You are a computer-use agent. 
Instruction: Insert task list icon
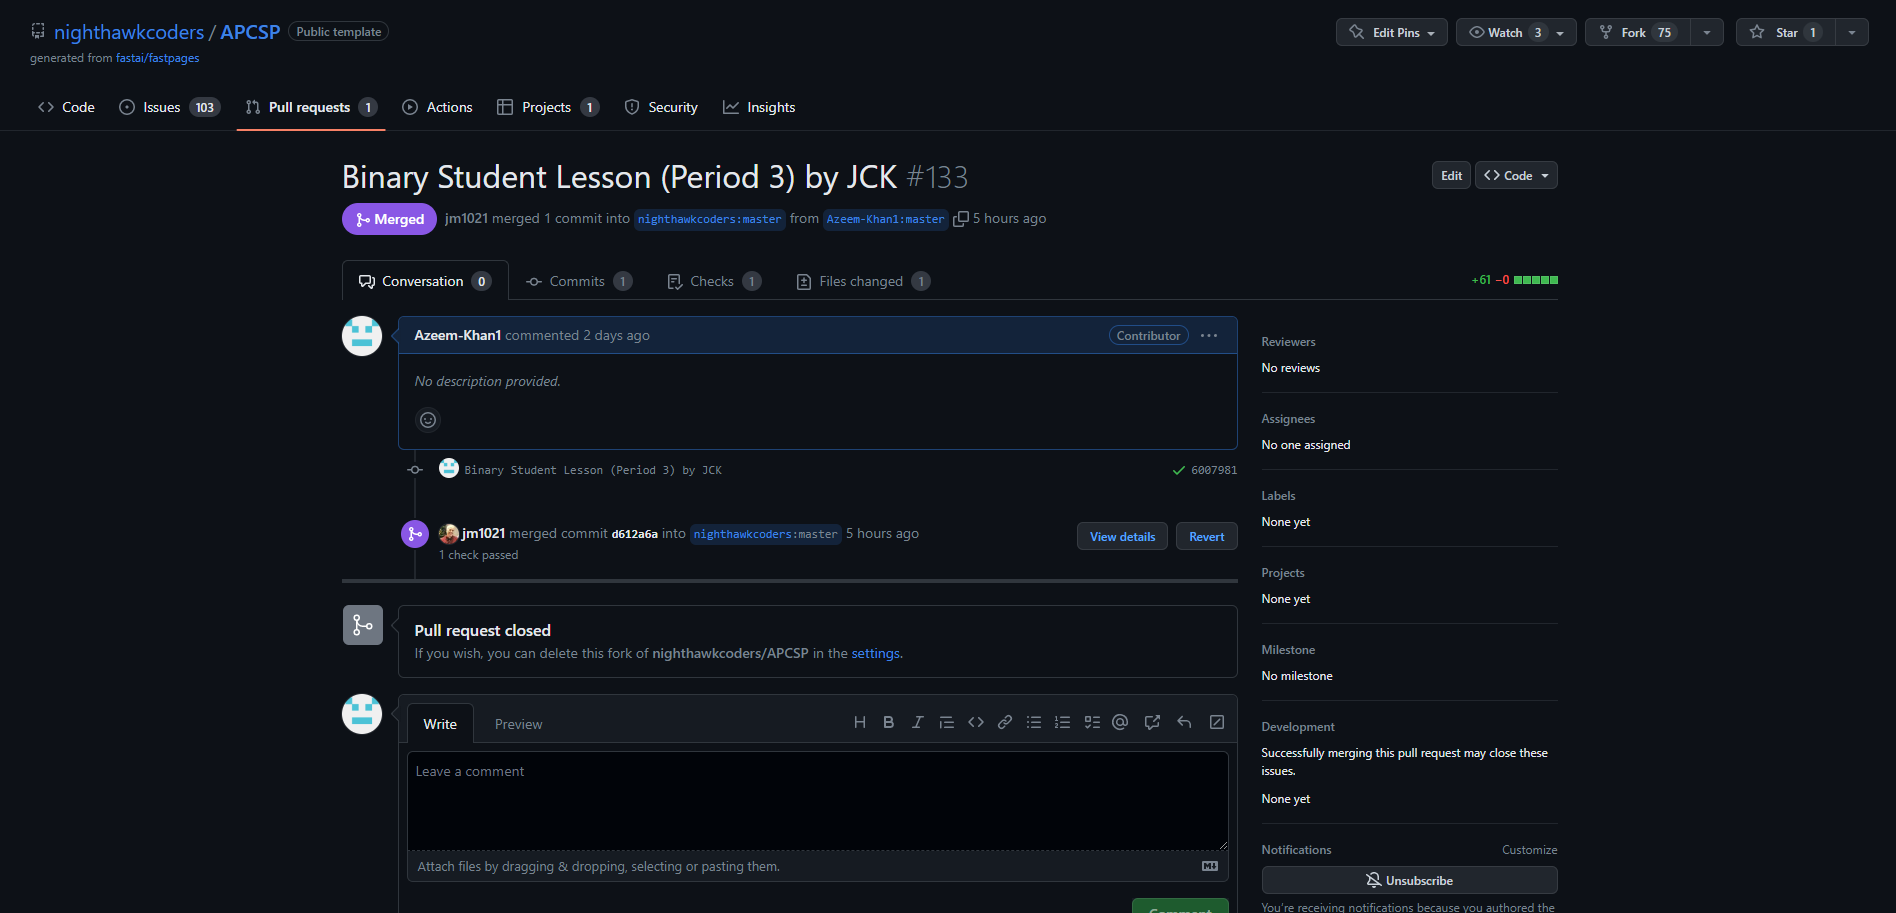click(1092, 722)
